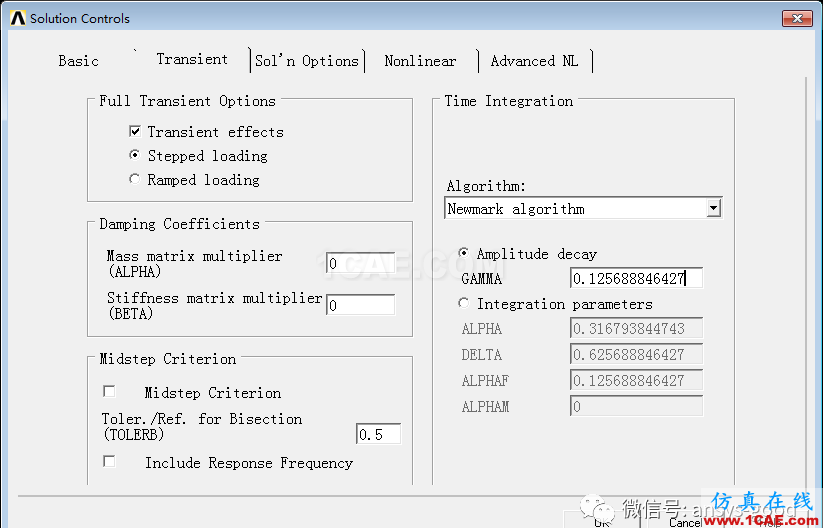The width and height of the screenshot is (823, 528).
Task: Open the Advanced NL tab
Action: 534,61
